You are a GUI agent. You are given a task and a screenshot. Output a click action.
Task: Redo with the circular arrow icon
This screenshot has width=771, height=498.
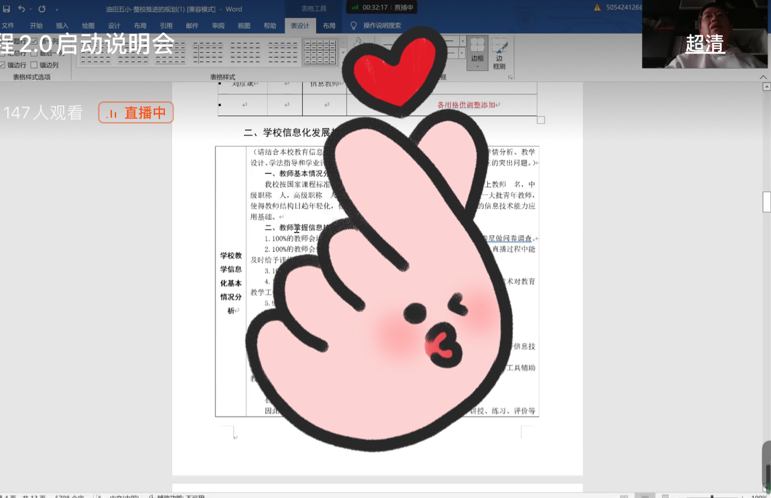pyautogui.click(x=42, y=8)
